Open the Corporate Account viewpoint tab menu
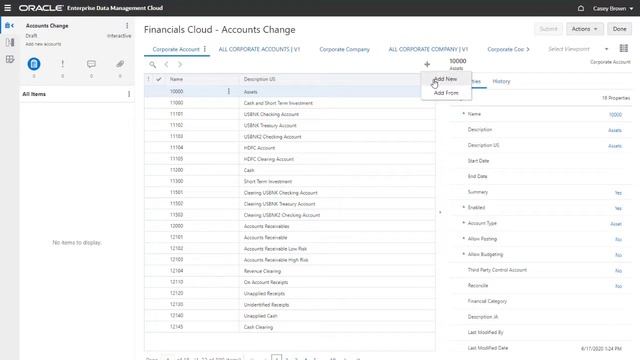 tap(205, 49)
